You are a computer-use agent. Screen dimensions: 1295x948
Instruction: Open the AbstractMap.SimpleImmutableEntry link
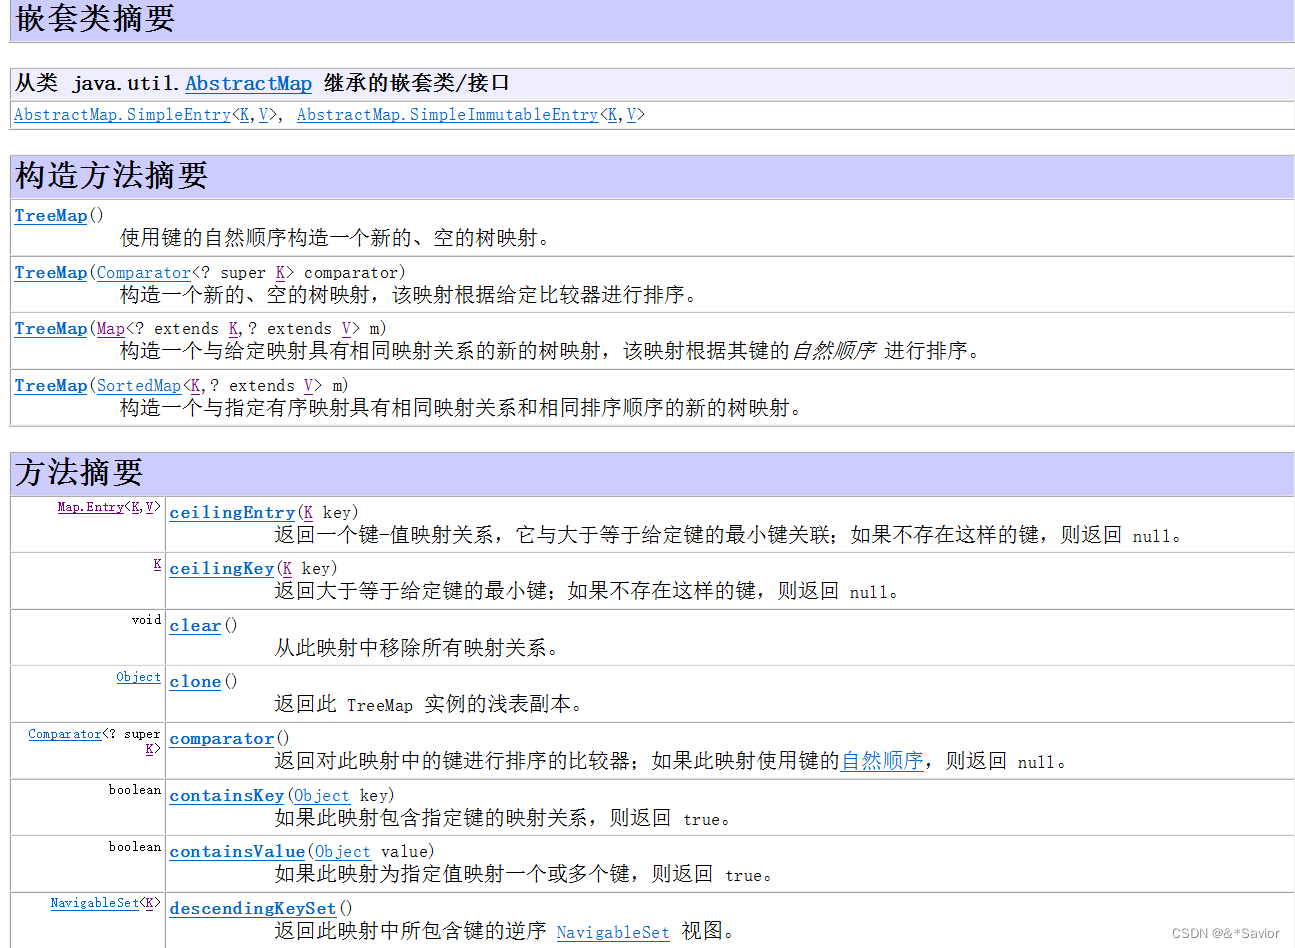point(447,115)
